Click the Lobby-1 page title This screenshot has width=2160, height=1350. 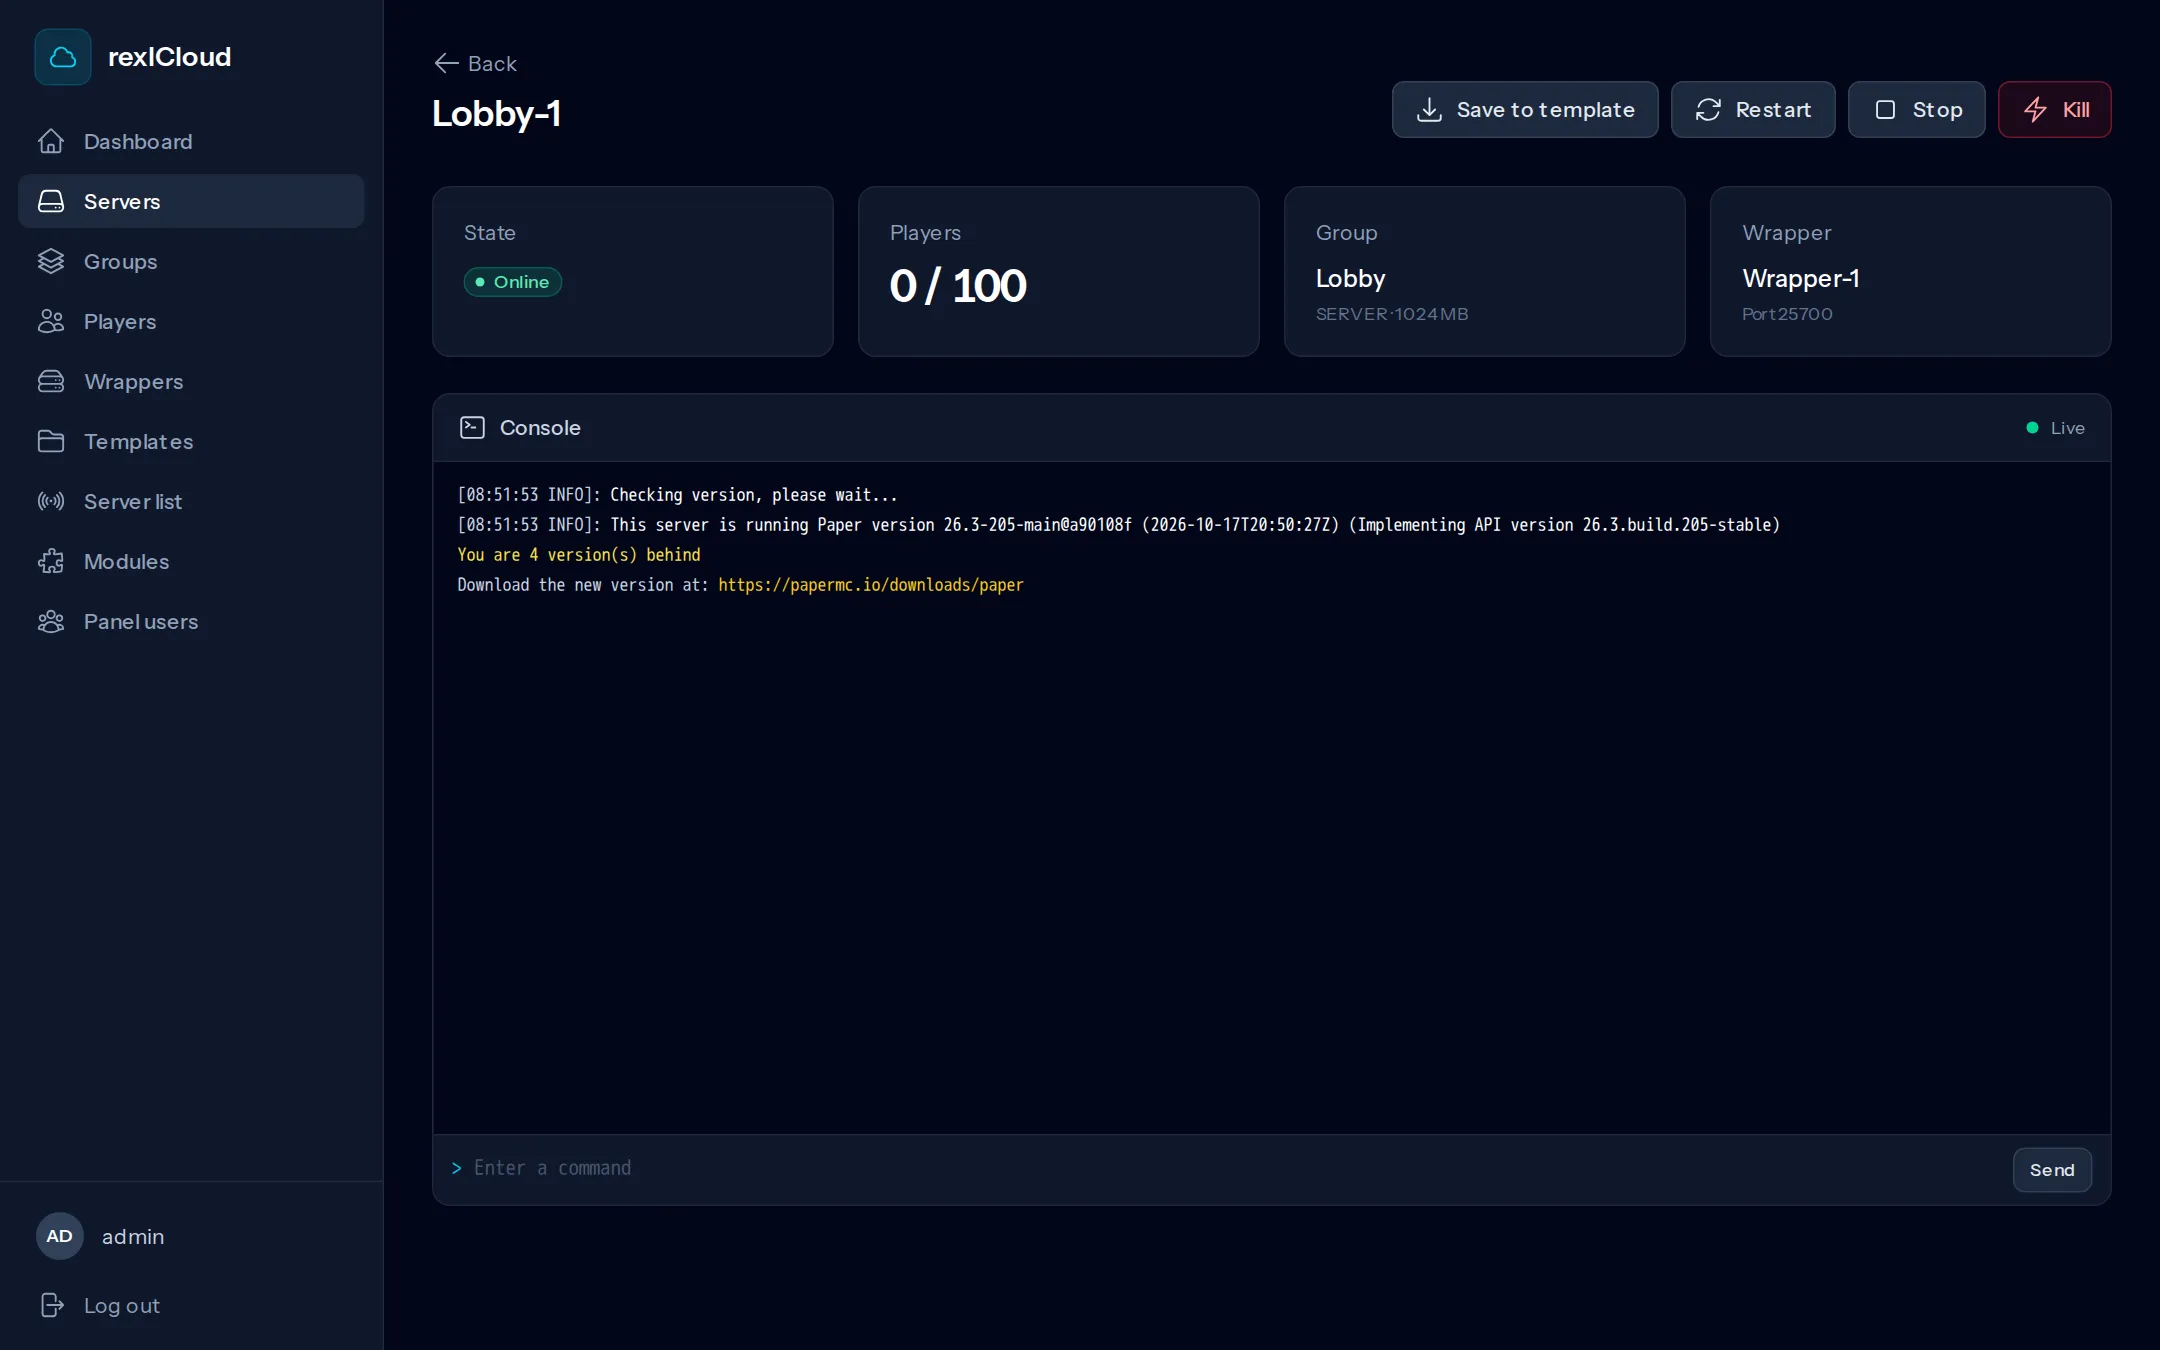[496, 114]
